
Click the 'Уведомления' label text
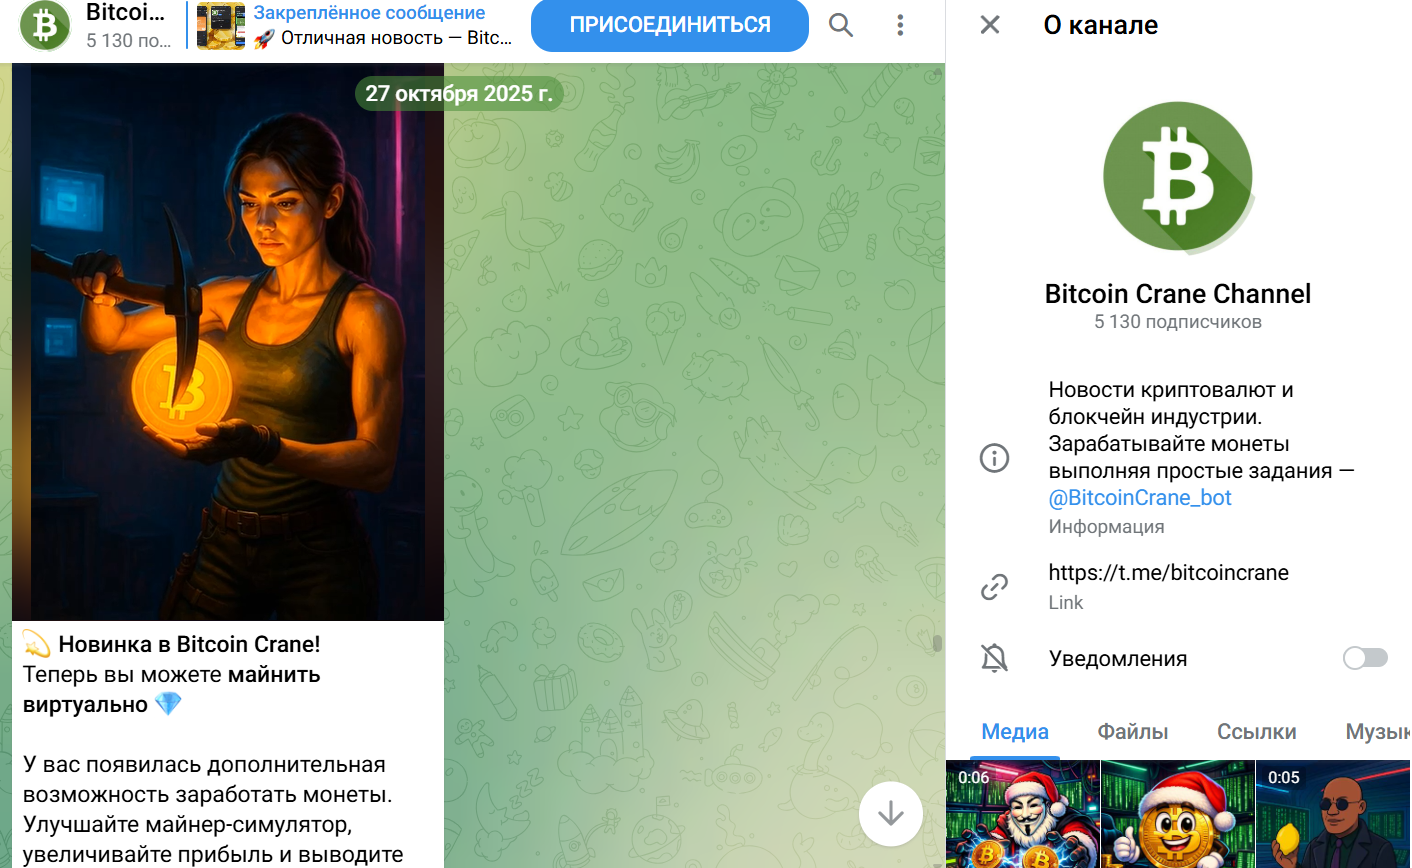pyautogui.click(x=1118, y=659)
